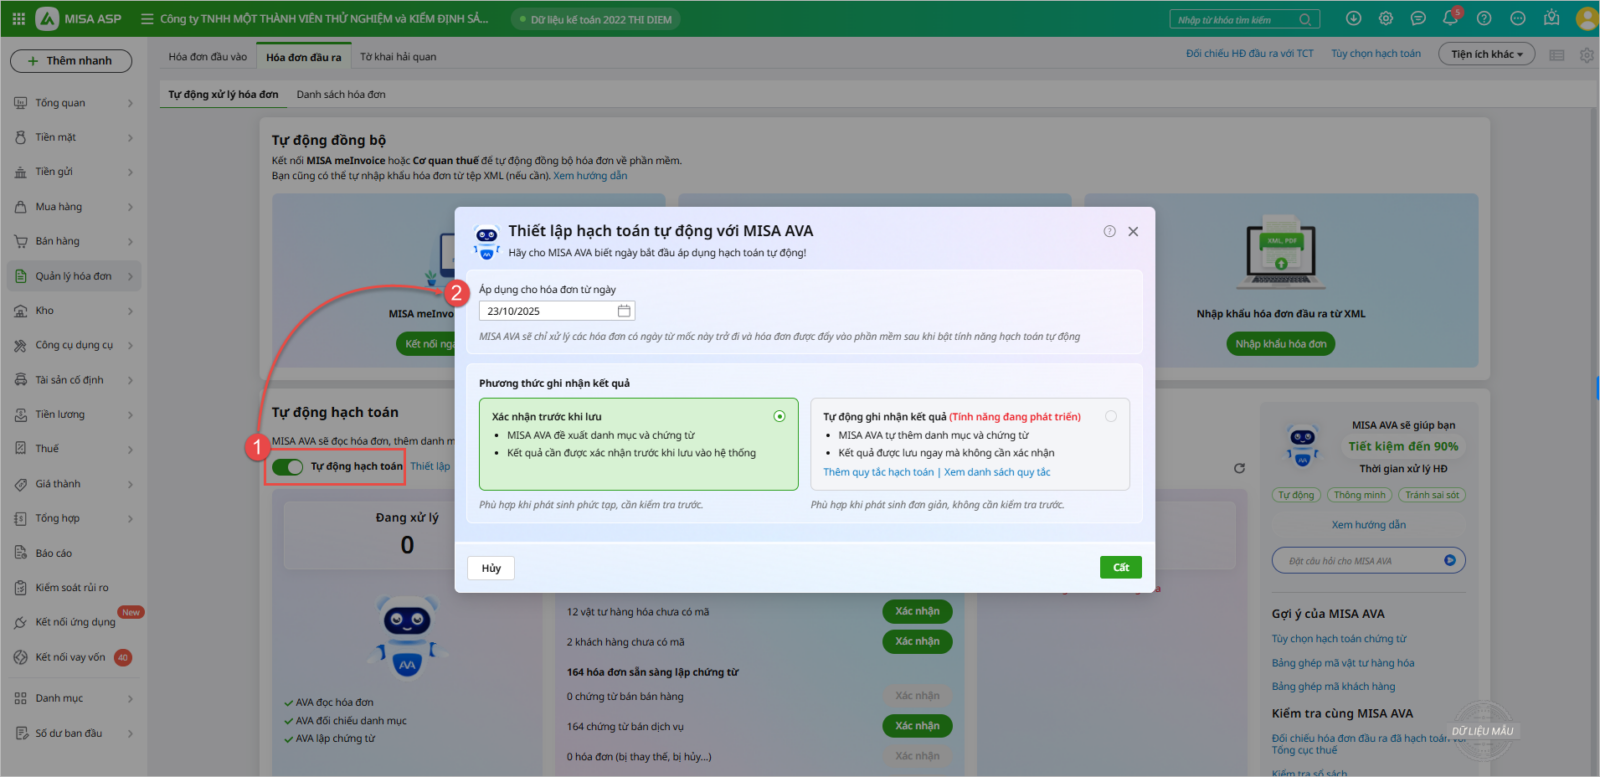
Task: Click the notification bell icon
Action: [x=1450, y=19]
